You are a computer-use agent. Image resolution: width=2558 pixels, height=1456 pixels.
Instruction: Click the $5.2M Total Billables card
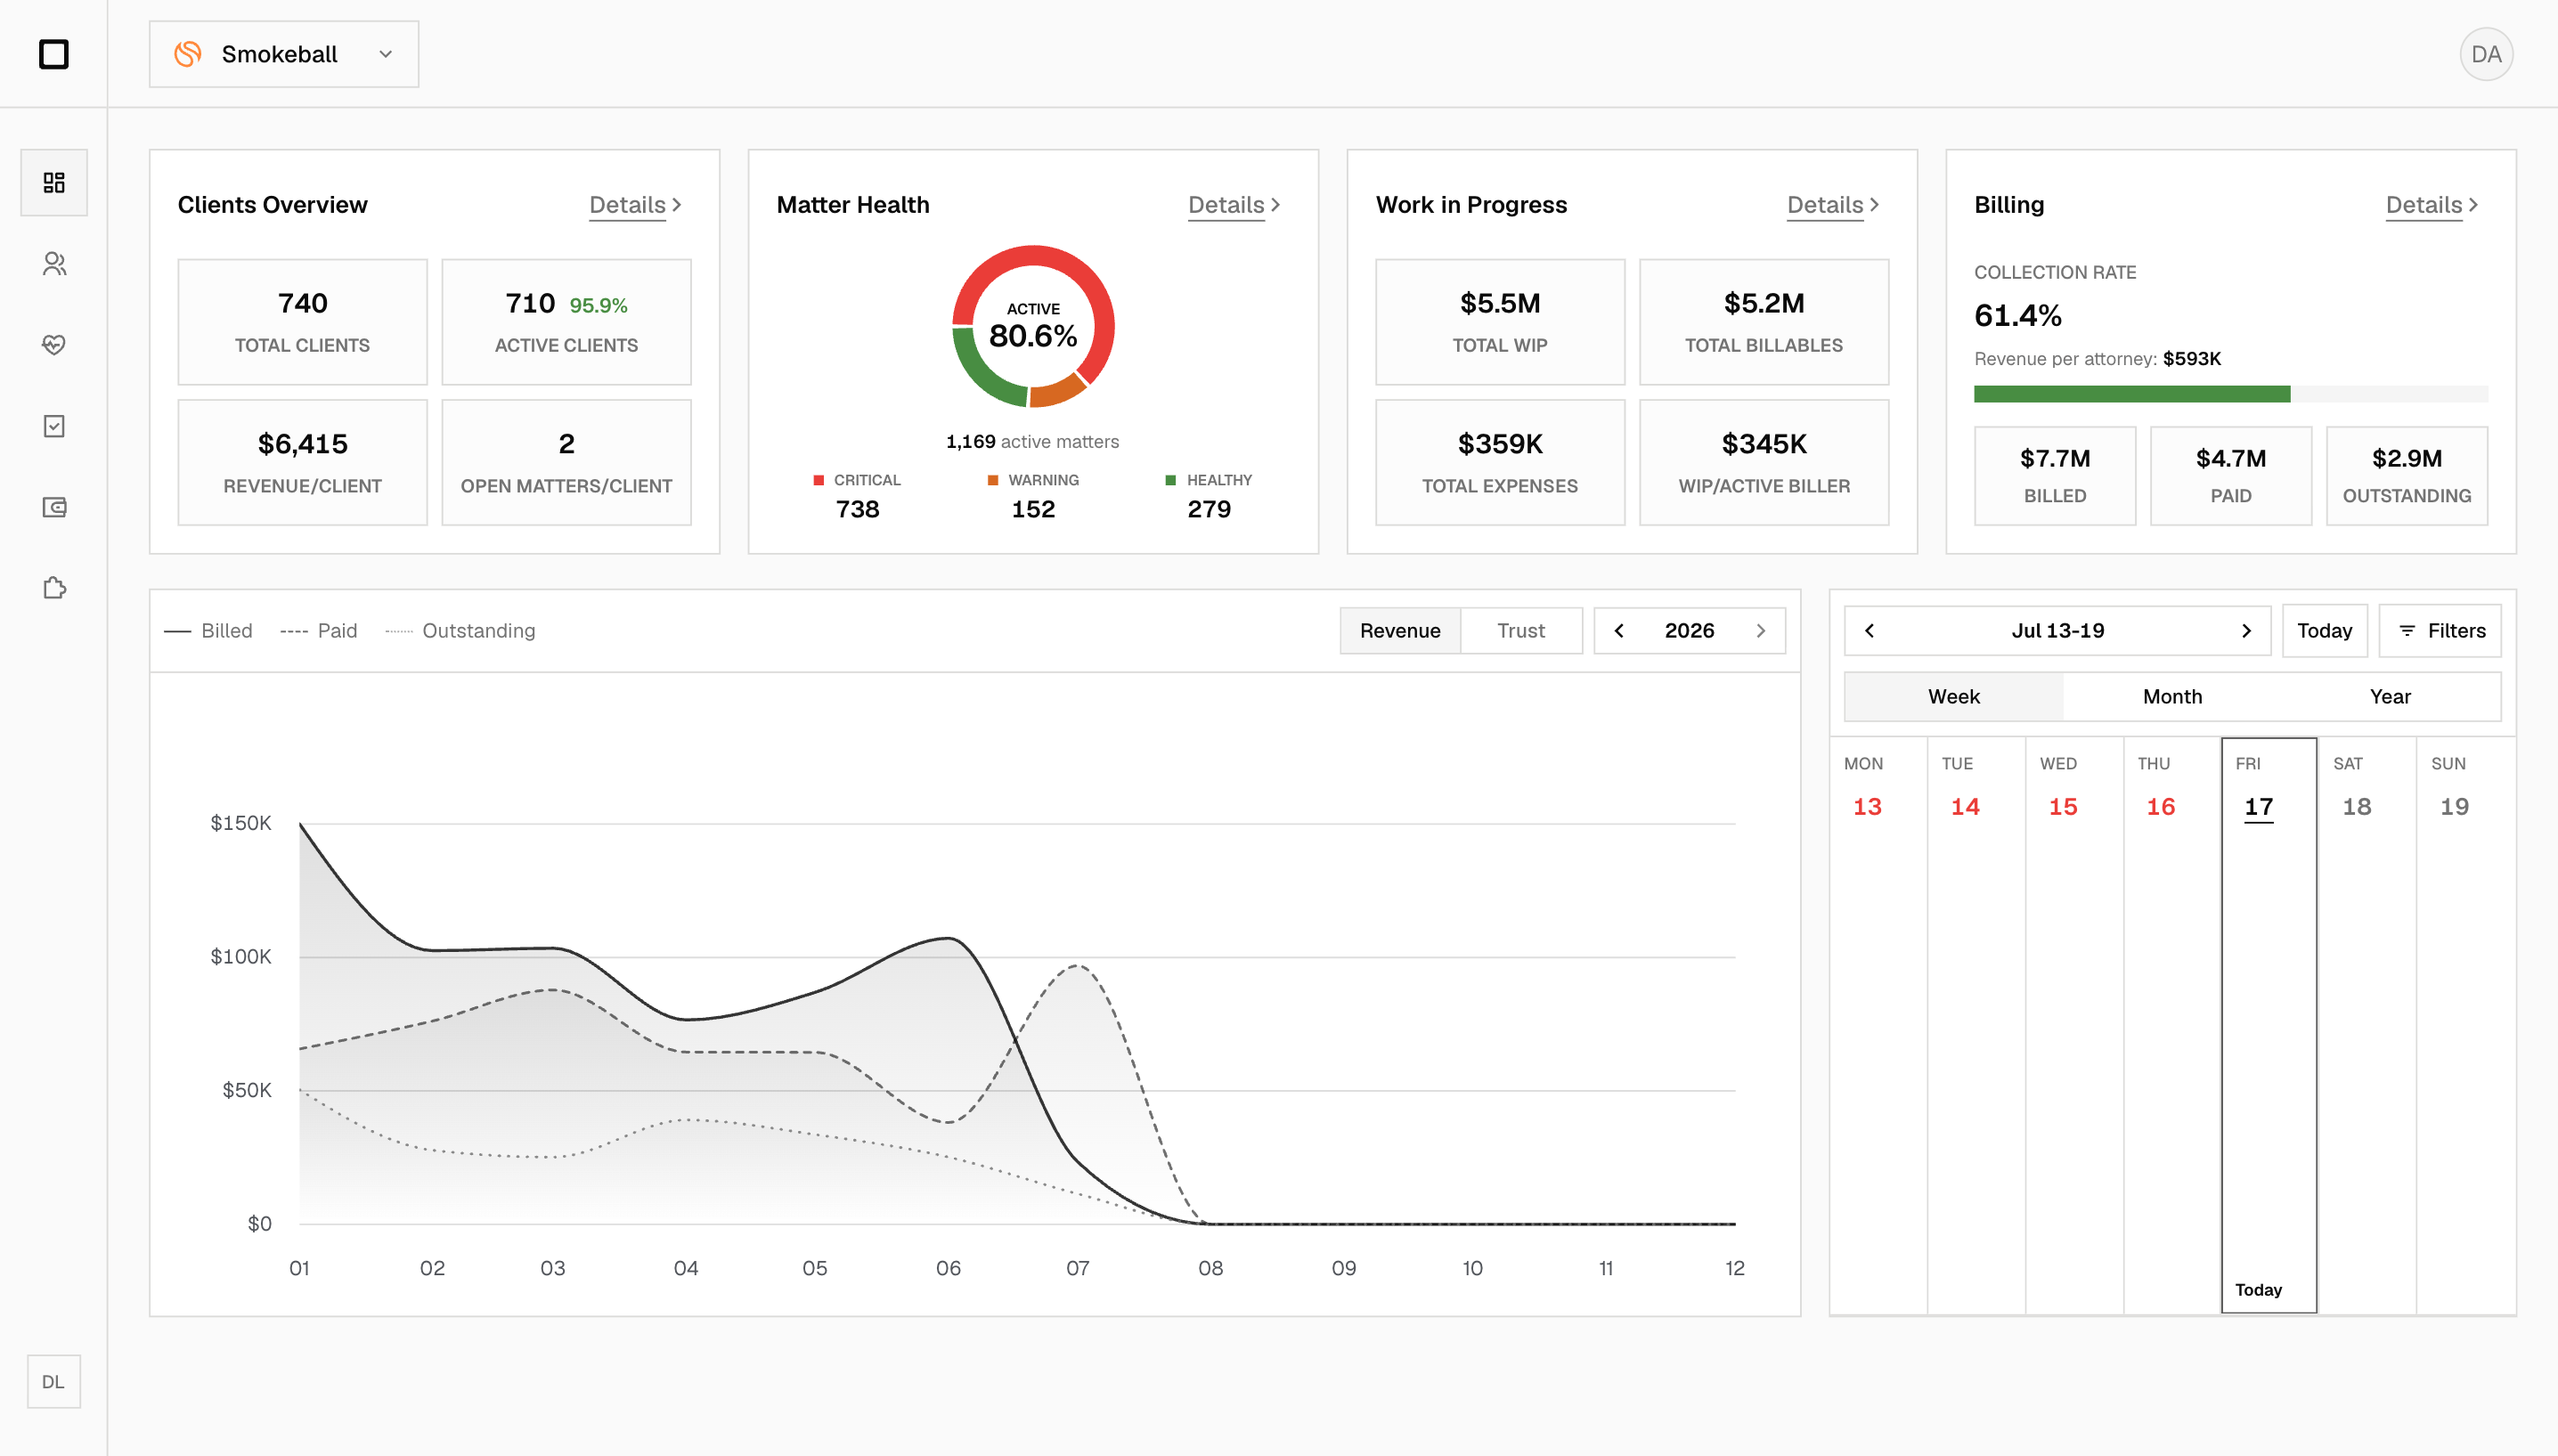pyautogui.click(x=1764, y=322)
